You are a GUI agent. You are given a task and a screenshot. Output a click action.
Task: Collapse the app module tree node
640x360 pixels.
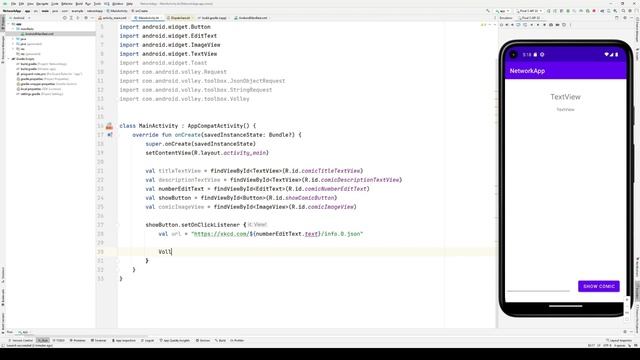[9, 24]
